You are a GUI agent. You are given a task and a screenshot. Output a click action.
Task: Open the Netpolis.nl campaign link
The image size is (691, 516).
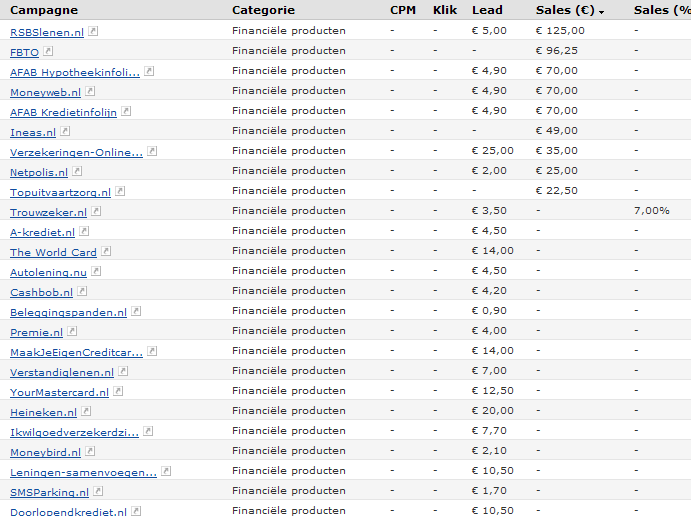tap(39, 172)
